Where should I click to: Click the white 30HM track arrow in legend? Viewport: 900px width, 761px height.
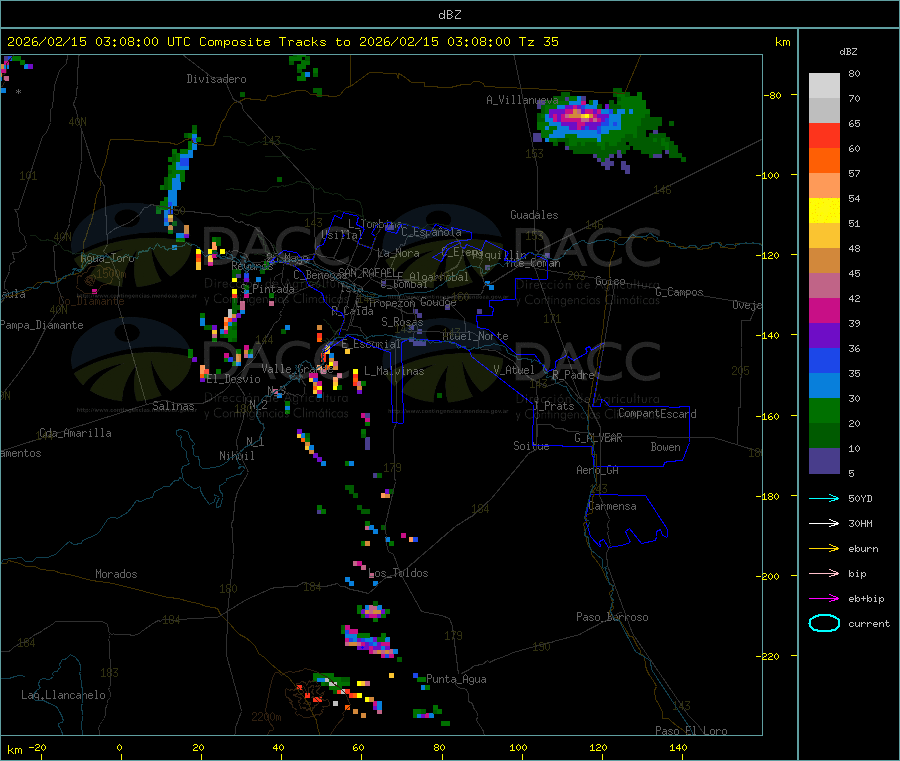tap(824, 523)
